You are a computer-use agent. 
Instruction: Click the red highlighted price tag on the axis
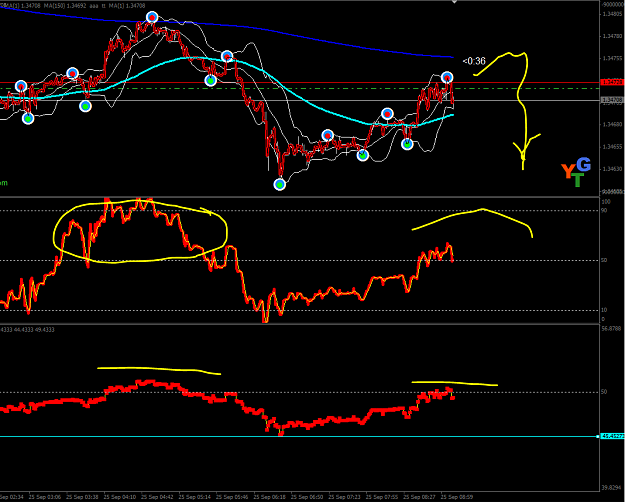click(613, 82)
